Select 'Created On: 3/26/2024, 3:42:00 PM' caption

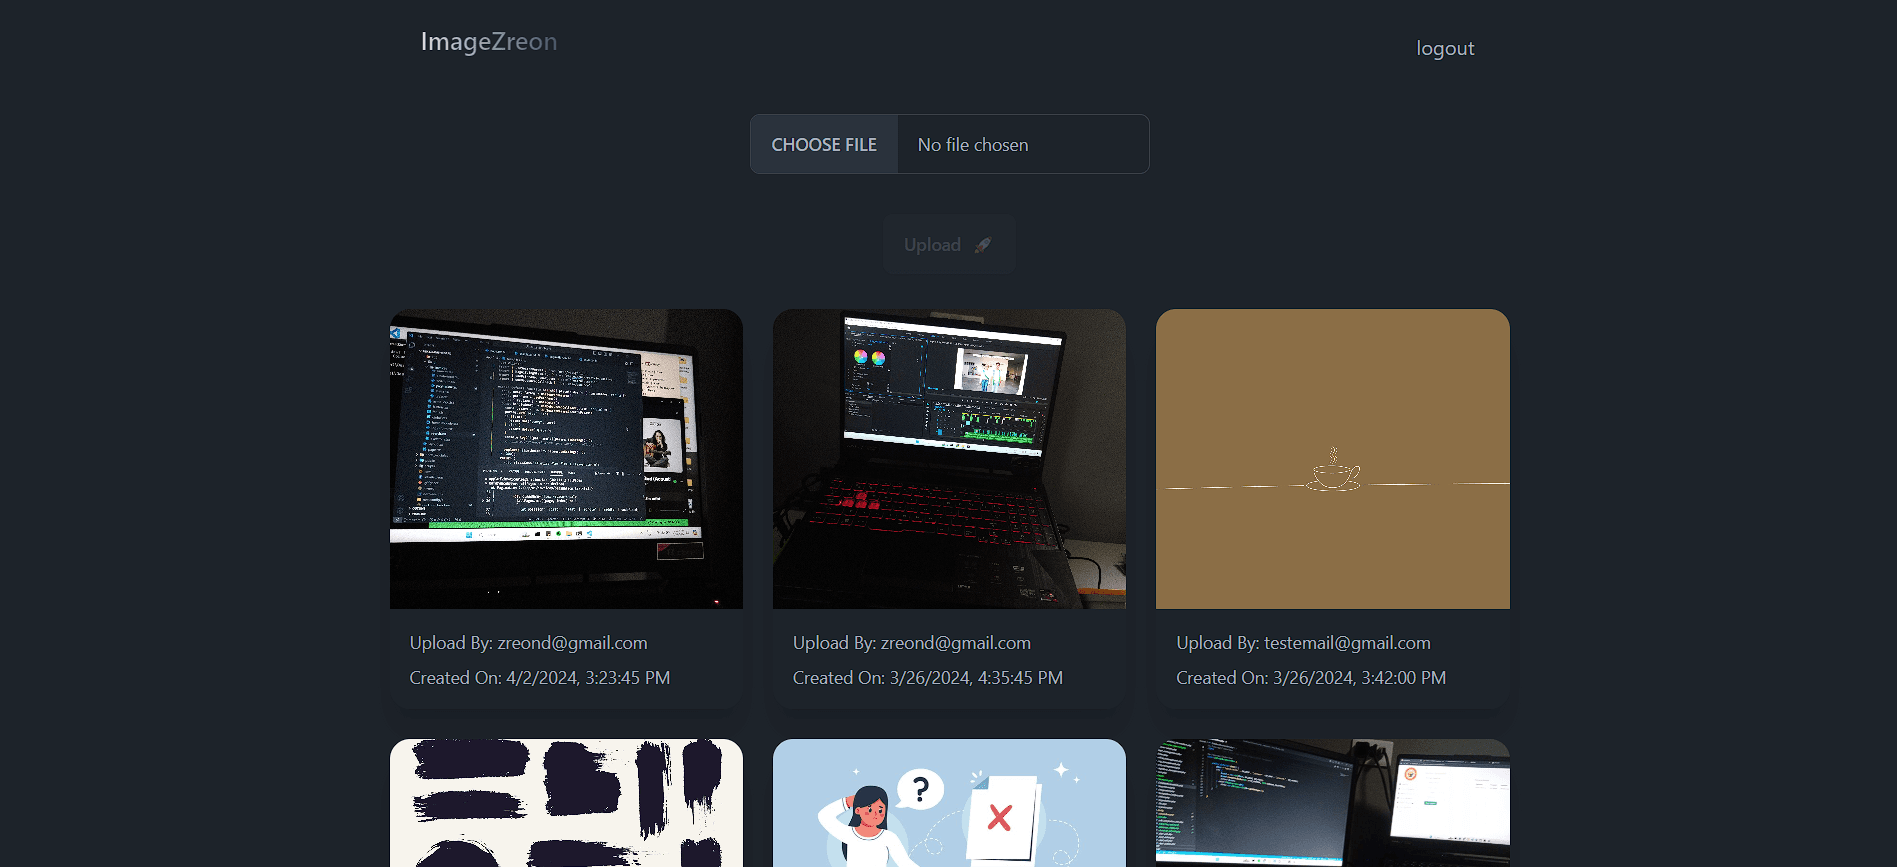(1311, 678)
